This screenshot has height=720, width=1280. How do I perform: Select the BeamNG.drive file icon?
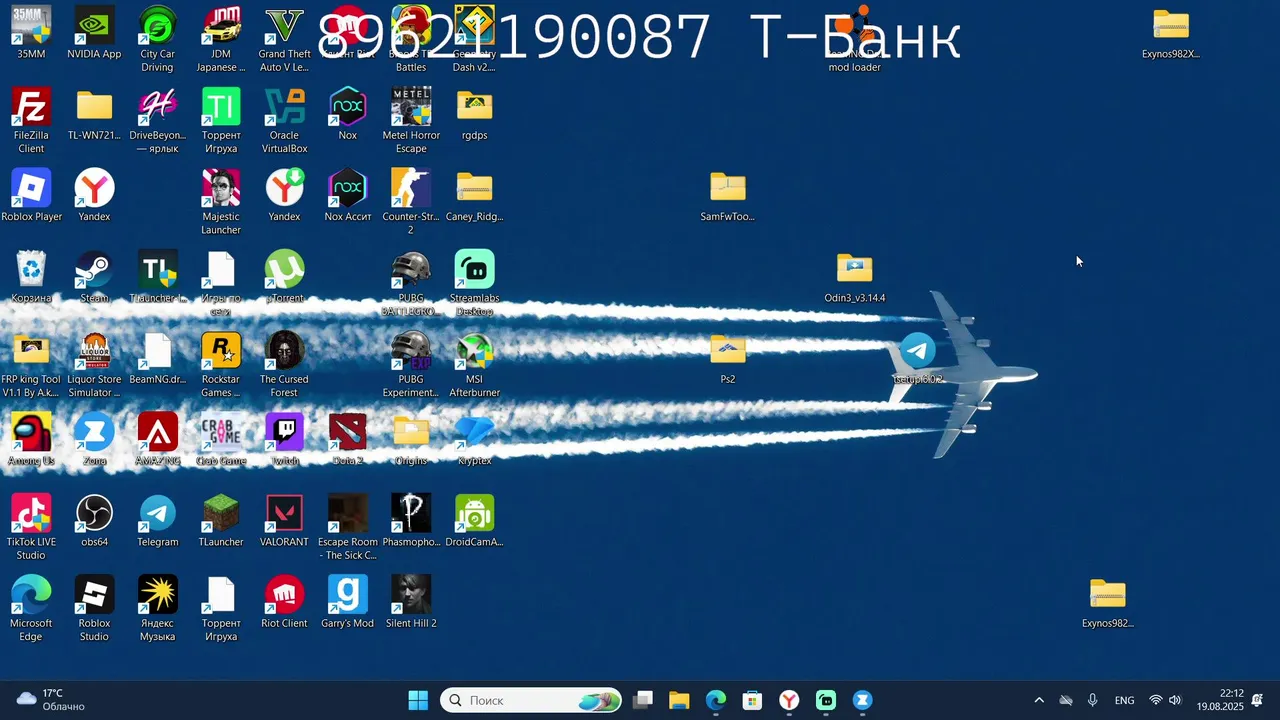point(157,351)
